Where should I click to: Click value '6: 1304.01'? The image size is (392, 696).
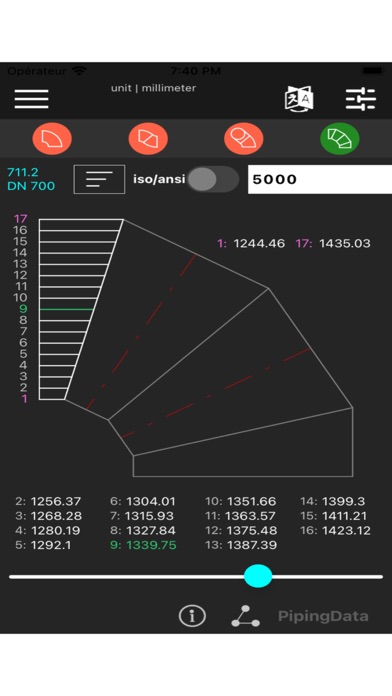pos(143,502)
